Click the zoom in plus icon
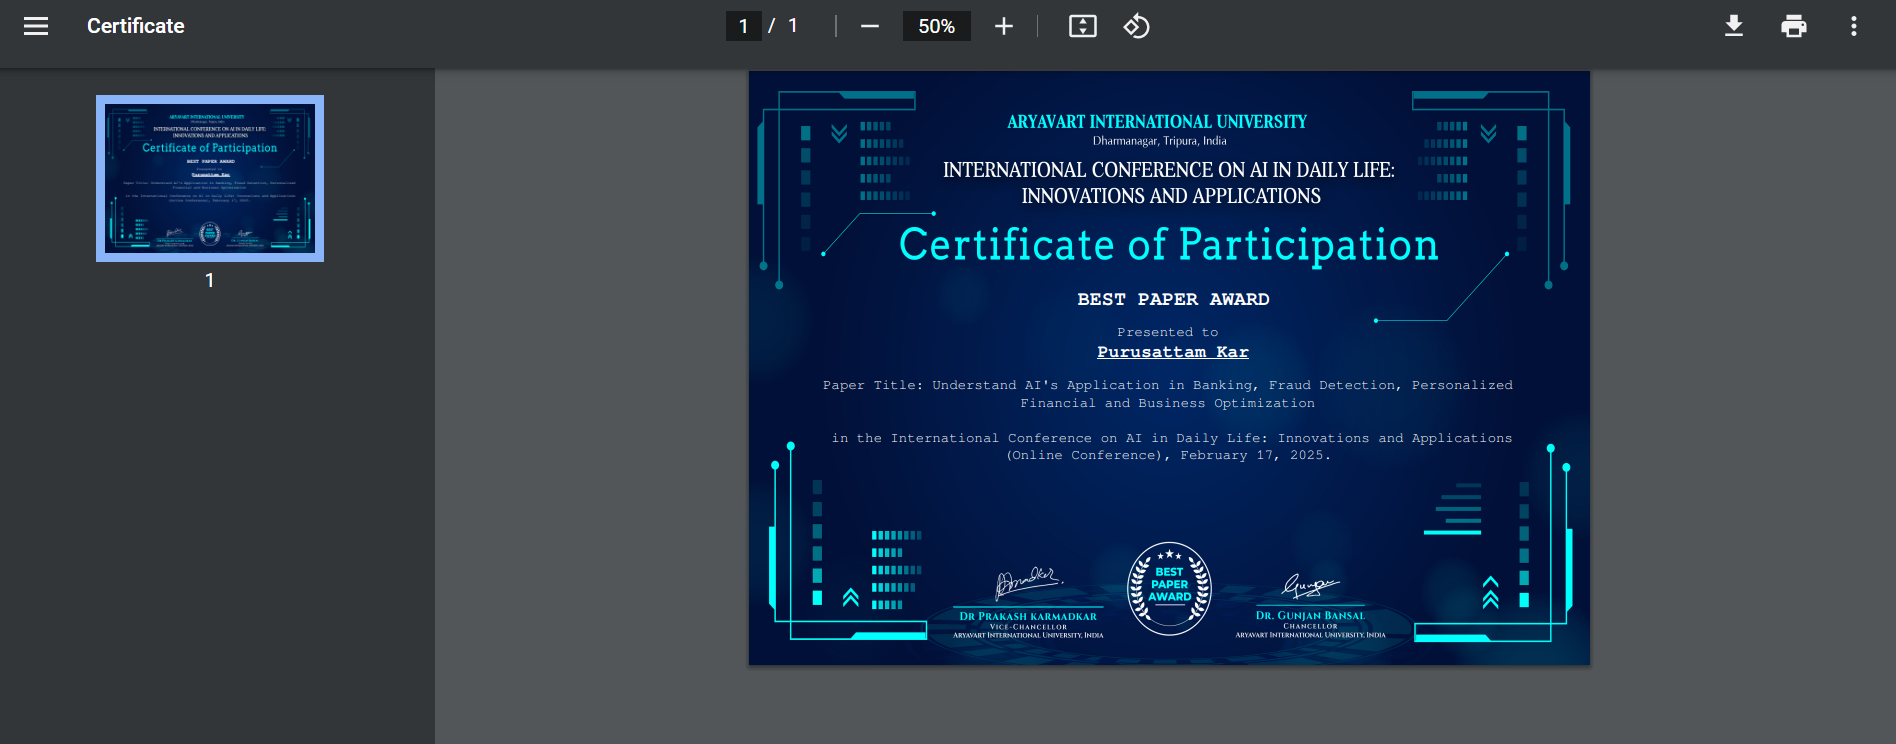Image resolution: width=1896 pixels, height=744 pixels. 1004,26
